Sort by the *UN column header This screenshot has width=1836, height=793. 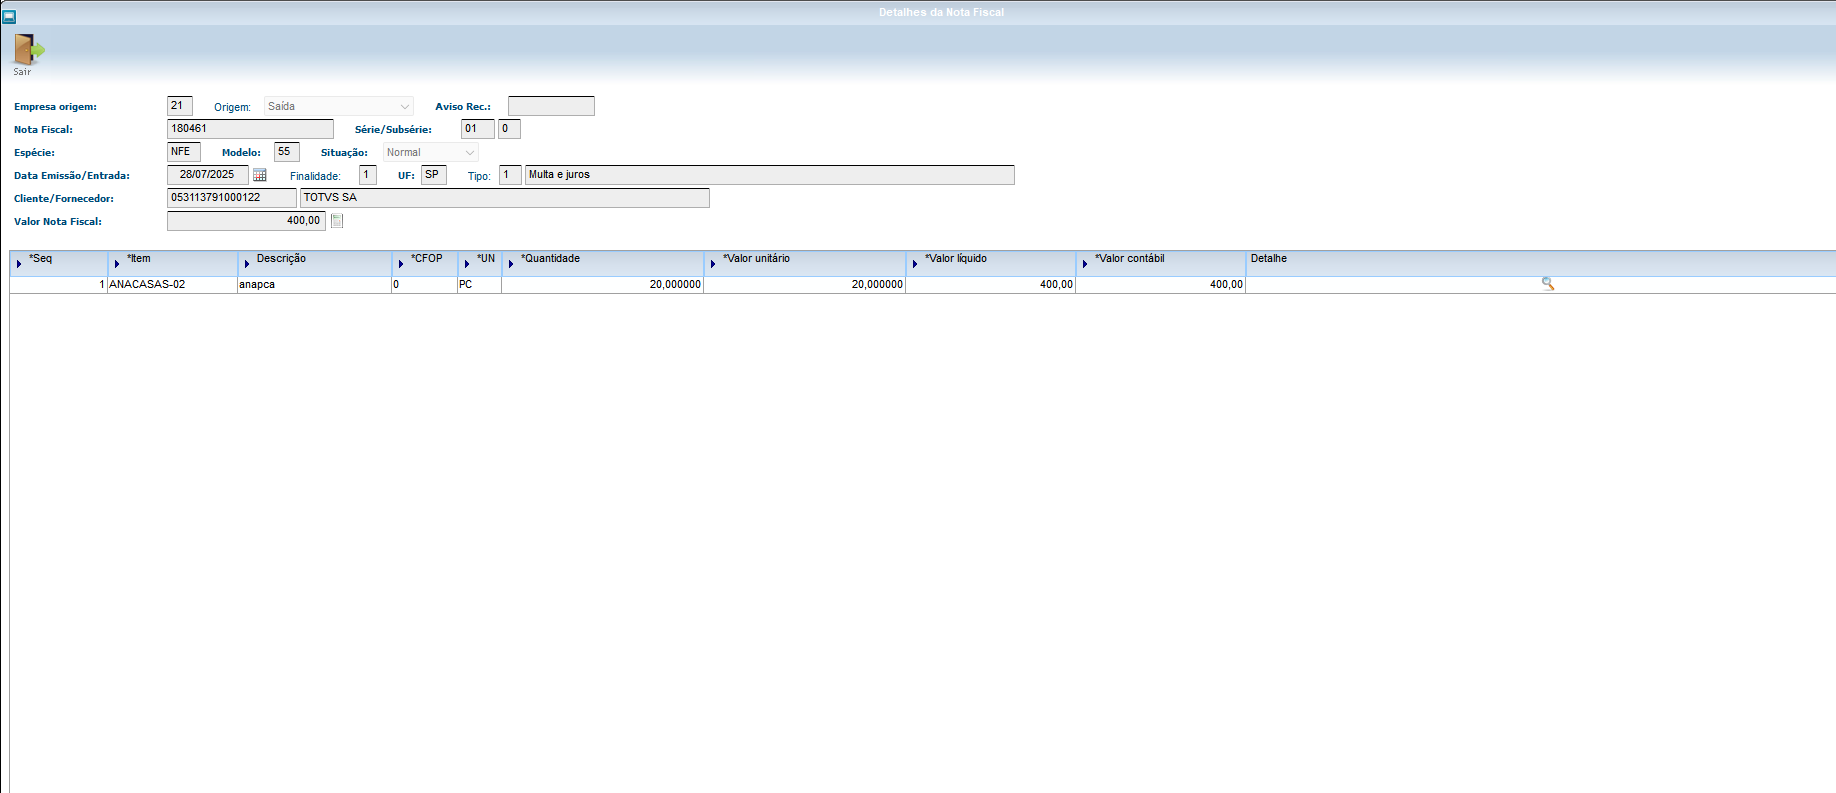click(480, 263)
